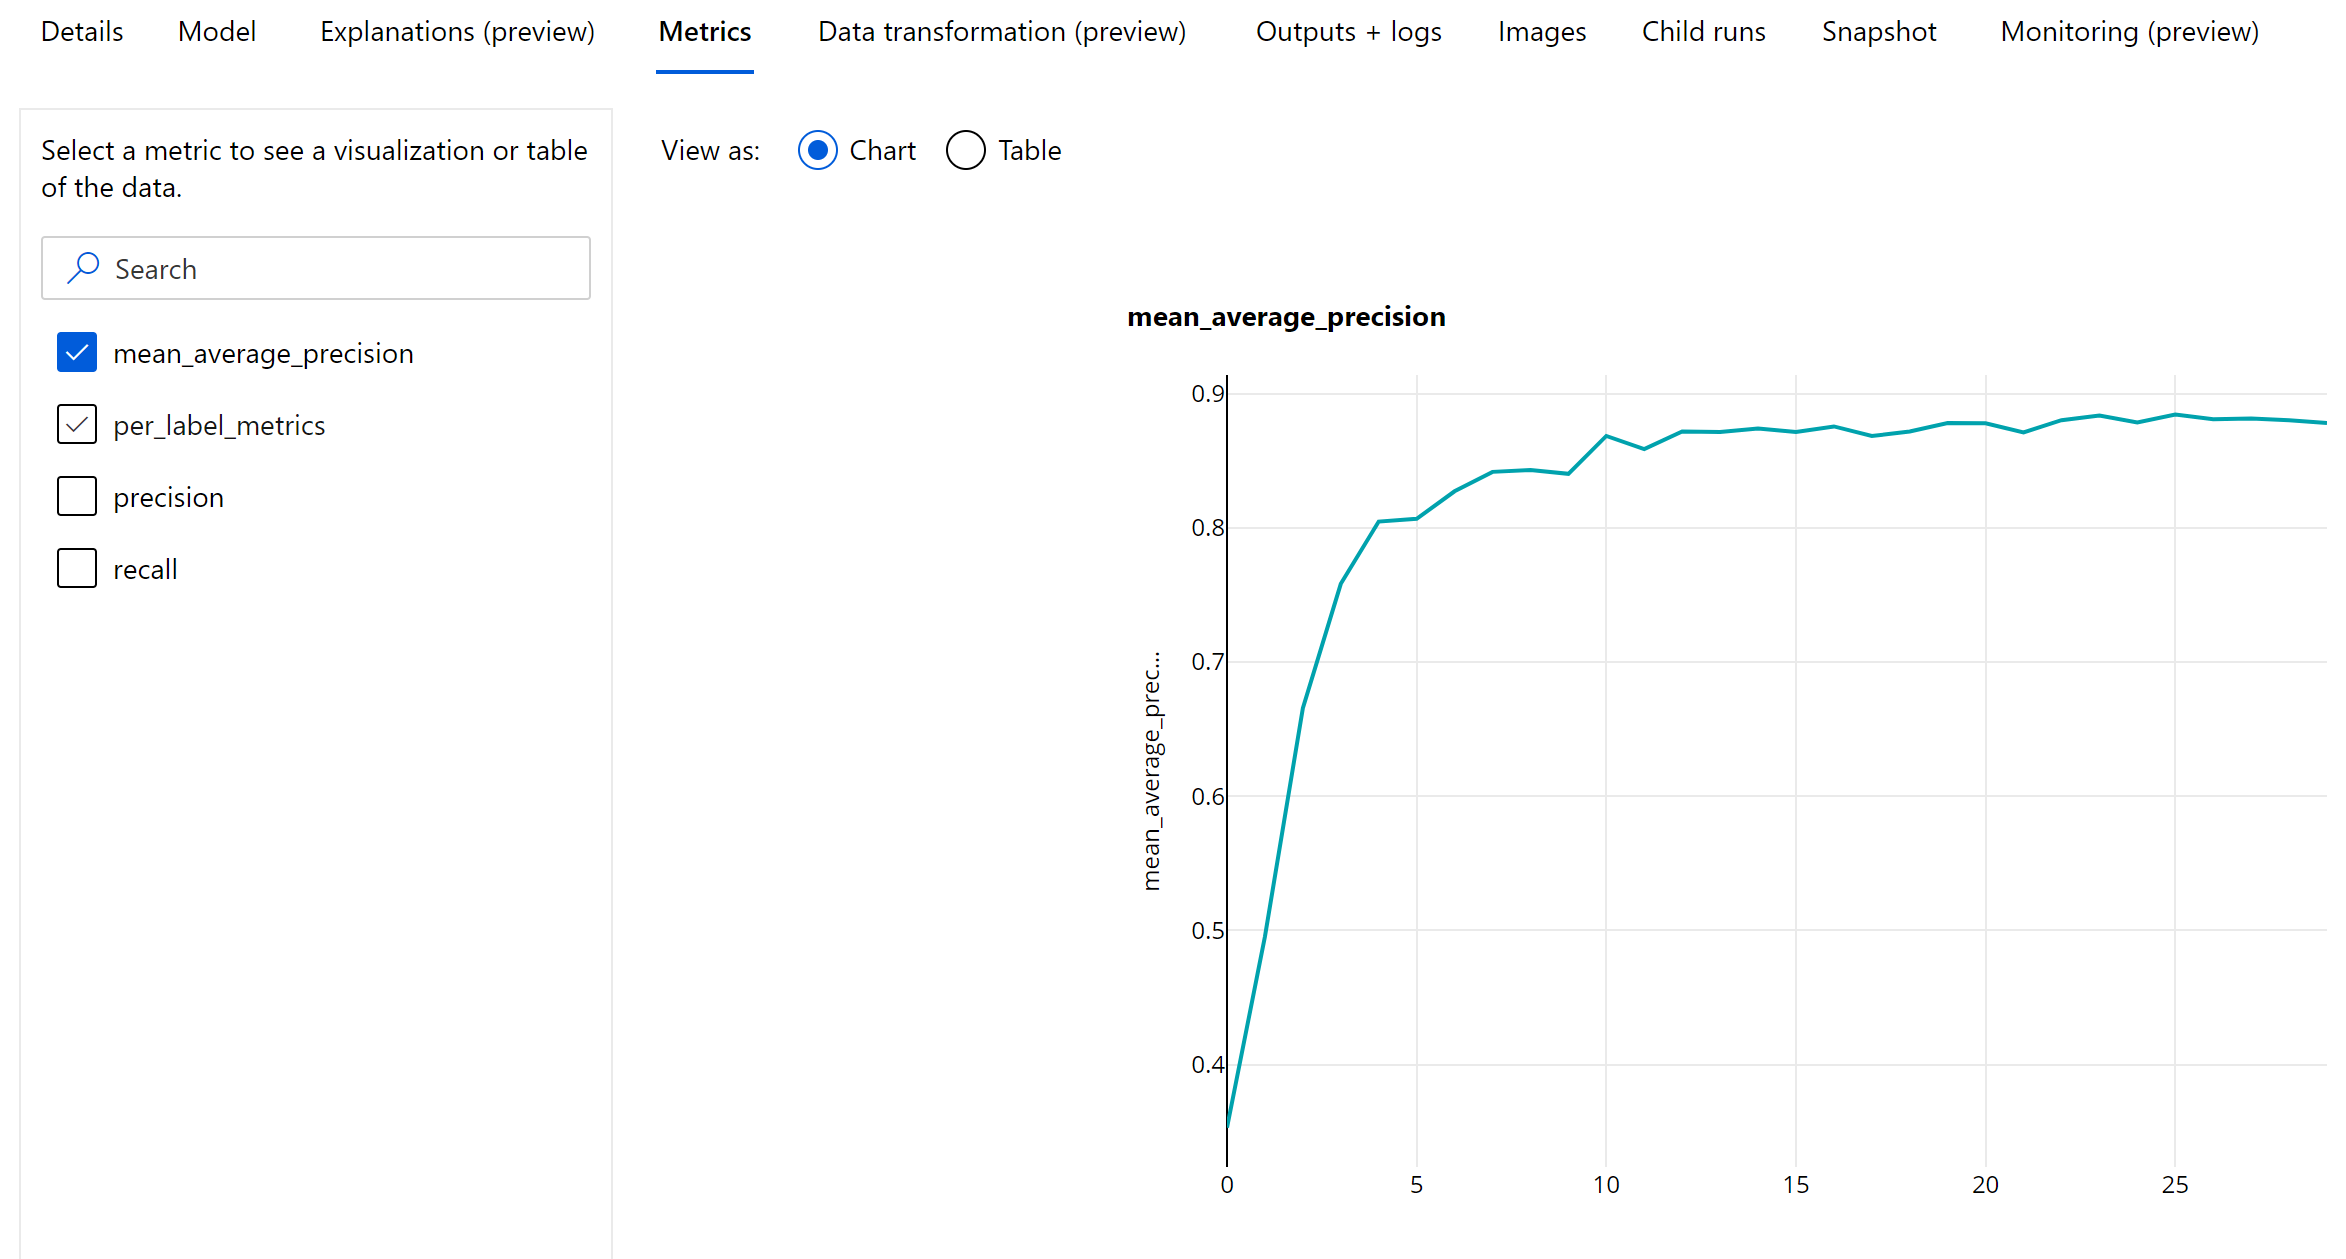2346x1259 pixels.
Task: Enable the mean_average_precision checkbox
Action: coord(76,351)
